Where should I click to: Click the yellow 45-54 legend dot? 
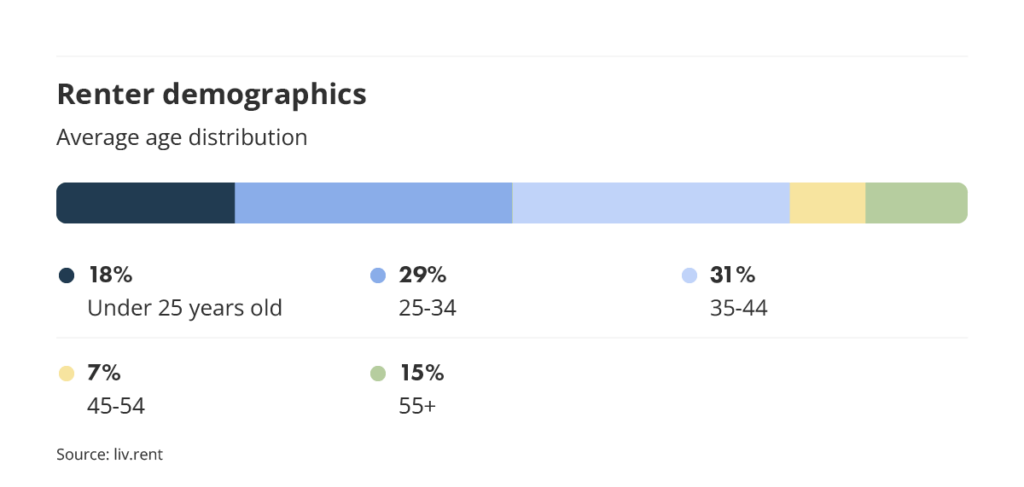(67, 374)
